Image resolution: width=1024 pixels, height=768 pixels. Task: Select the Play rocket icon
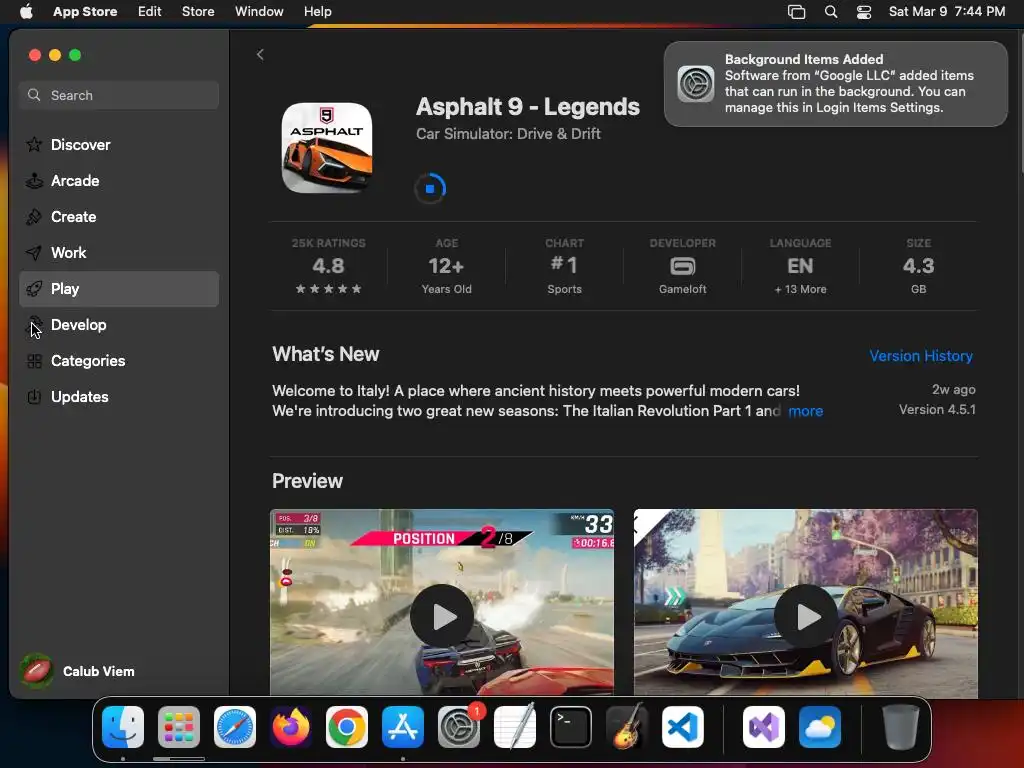[x=34, y=289]
